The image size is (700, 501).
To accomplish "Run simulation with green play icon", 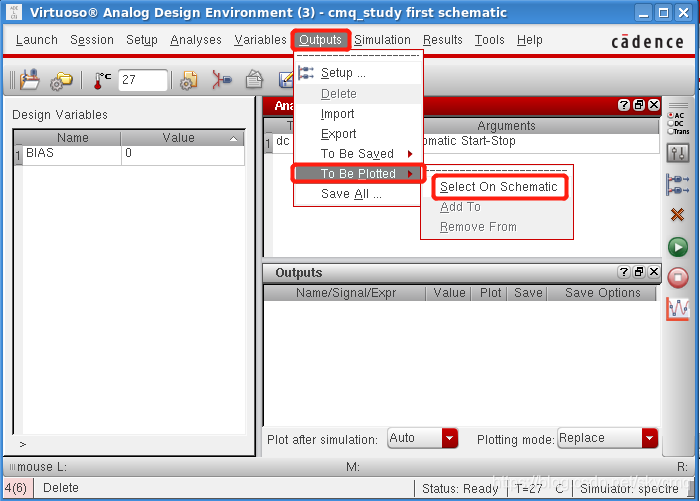I will (678, 247).
